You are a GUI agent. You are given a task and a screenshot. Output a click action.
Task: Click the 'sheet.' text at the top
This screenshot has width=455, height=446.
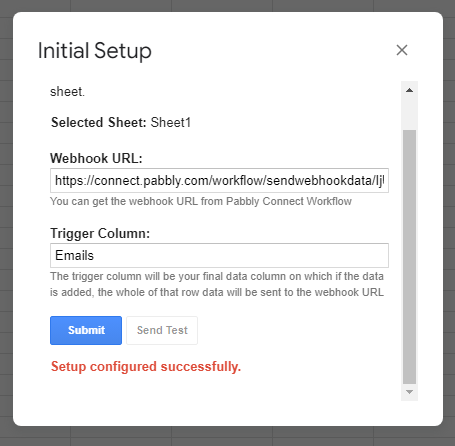(67, 92)
